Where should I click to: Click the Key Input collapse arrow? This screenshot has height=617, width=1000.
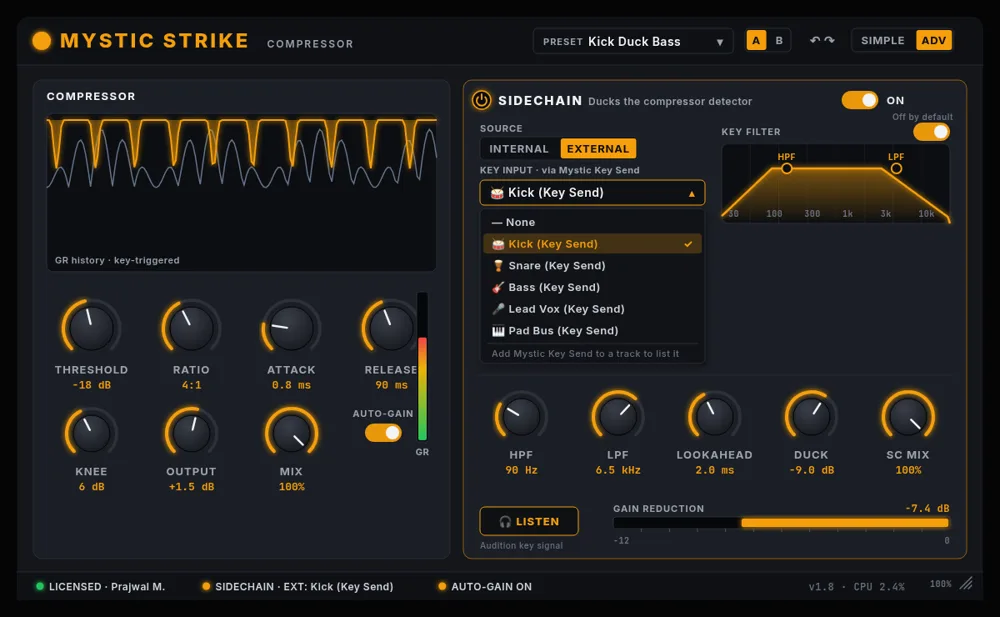tap(691, 193)
